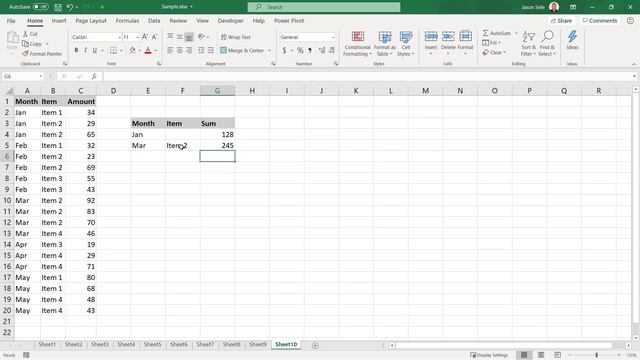Screen dimensions: 640x360
Task: Open Cell Styles gallery
Action: coord(406,44)
